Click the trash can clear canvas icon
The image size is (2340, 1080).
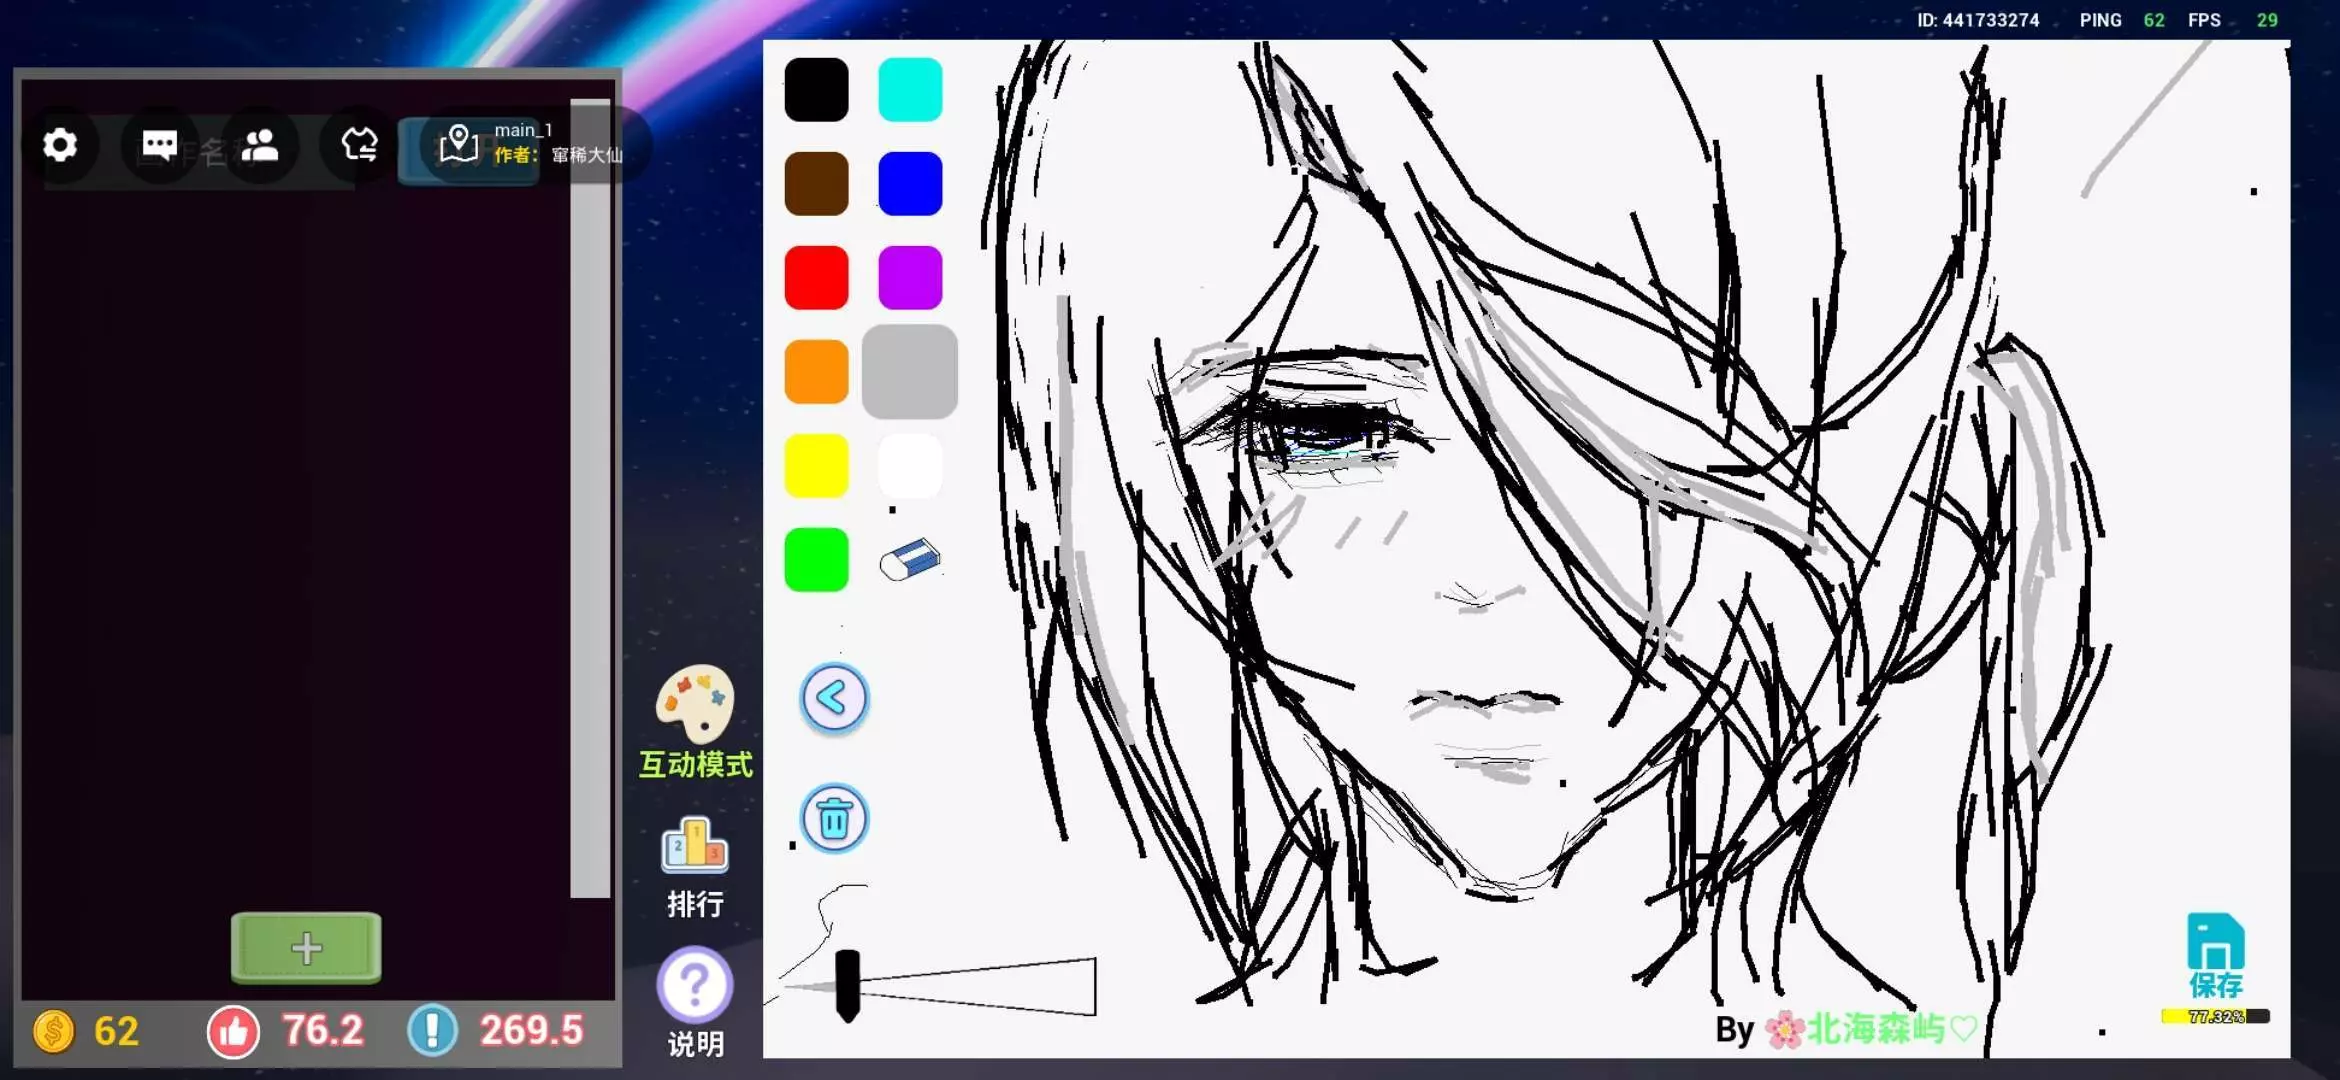pyautogui.click(x=834, y=819)
